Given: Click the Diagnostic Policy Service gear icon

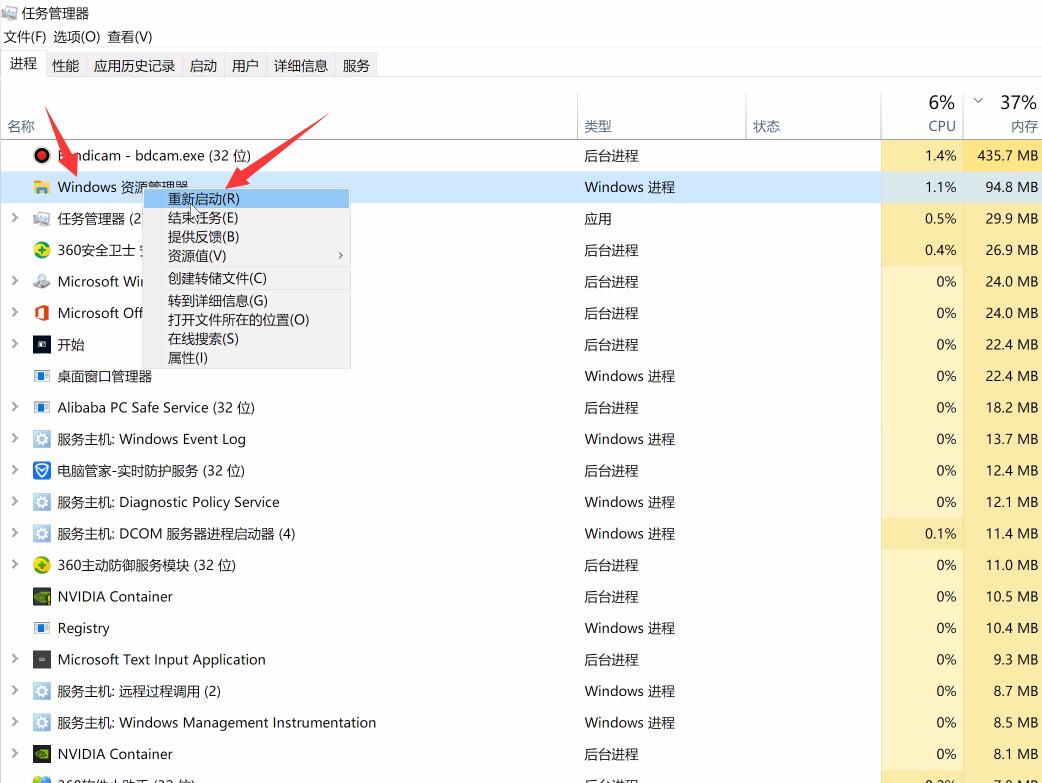Looking at the screenshot, I should click(x=42, y=502).
